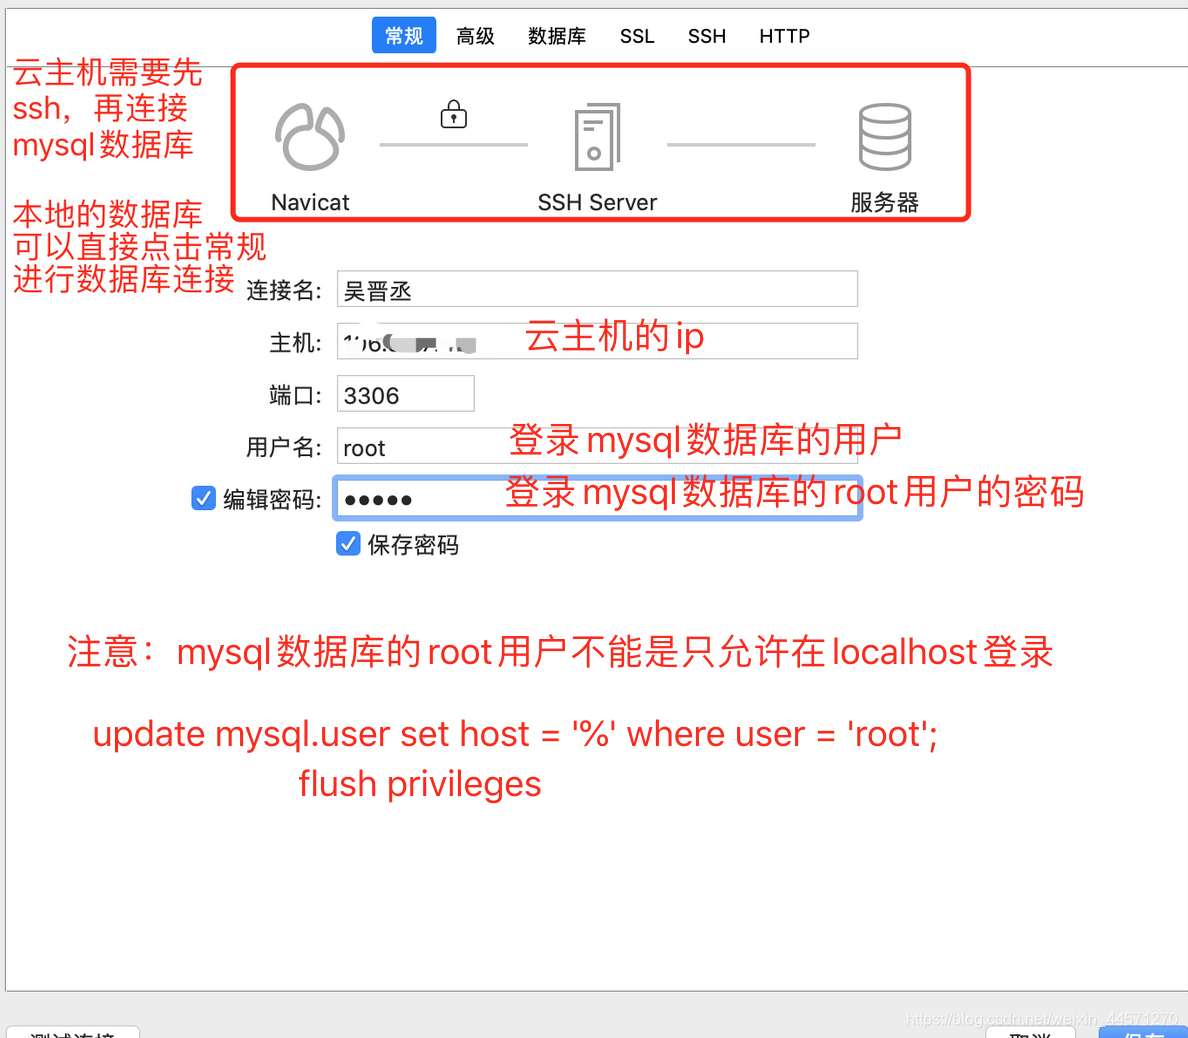Click the SSH Server label text
This screenshot has height=1038, width=1188.
pyautogui.click(x=597, y=202)
